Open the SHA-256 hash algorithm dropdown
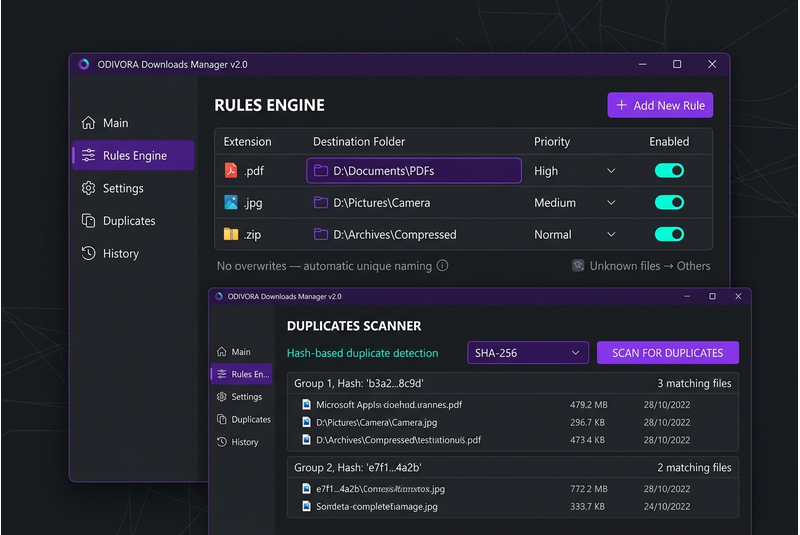This screenshot has height=535, width=800. tap(528, 352)
